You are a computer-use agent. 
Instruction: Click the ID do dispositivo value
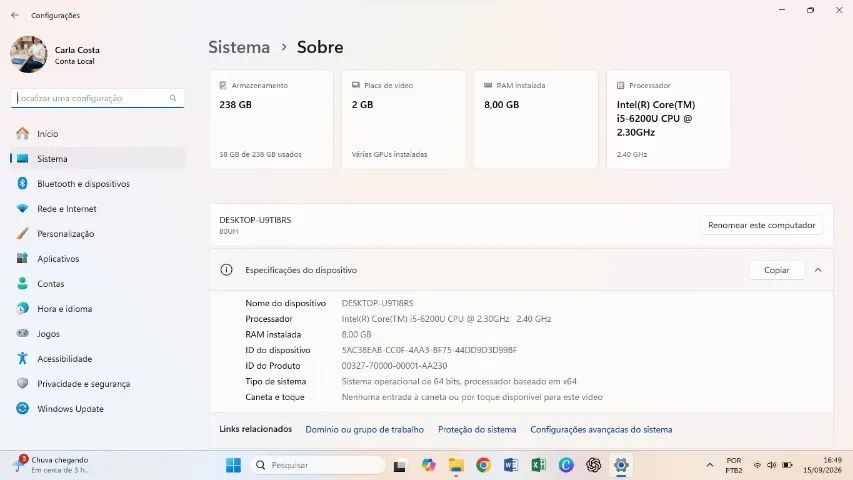(x=429, y=350)
